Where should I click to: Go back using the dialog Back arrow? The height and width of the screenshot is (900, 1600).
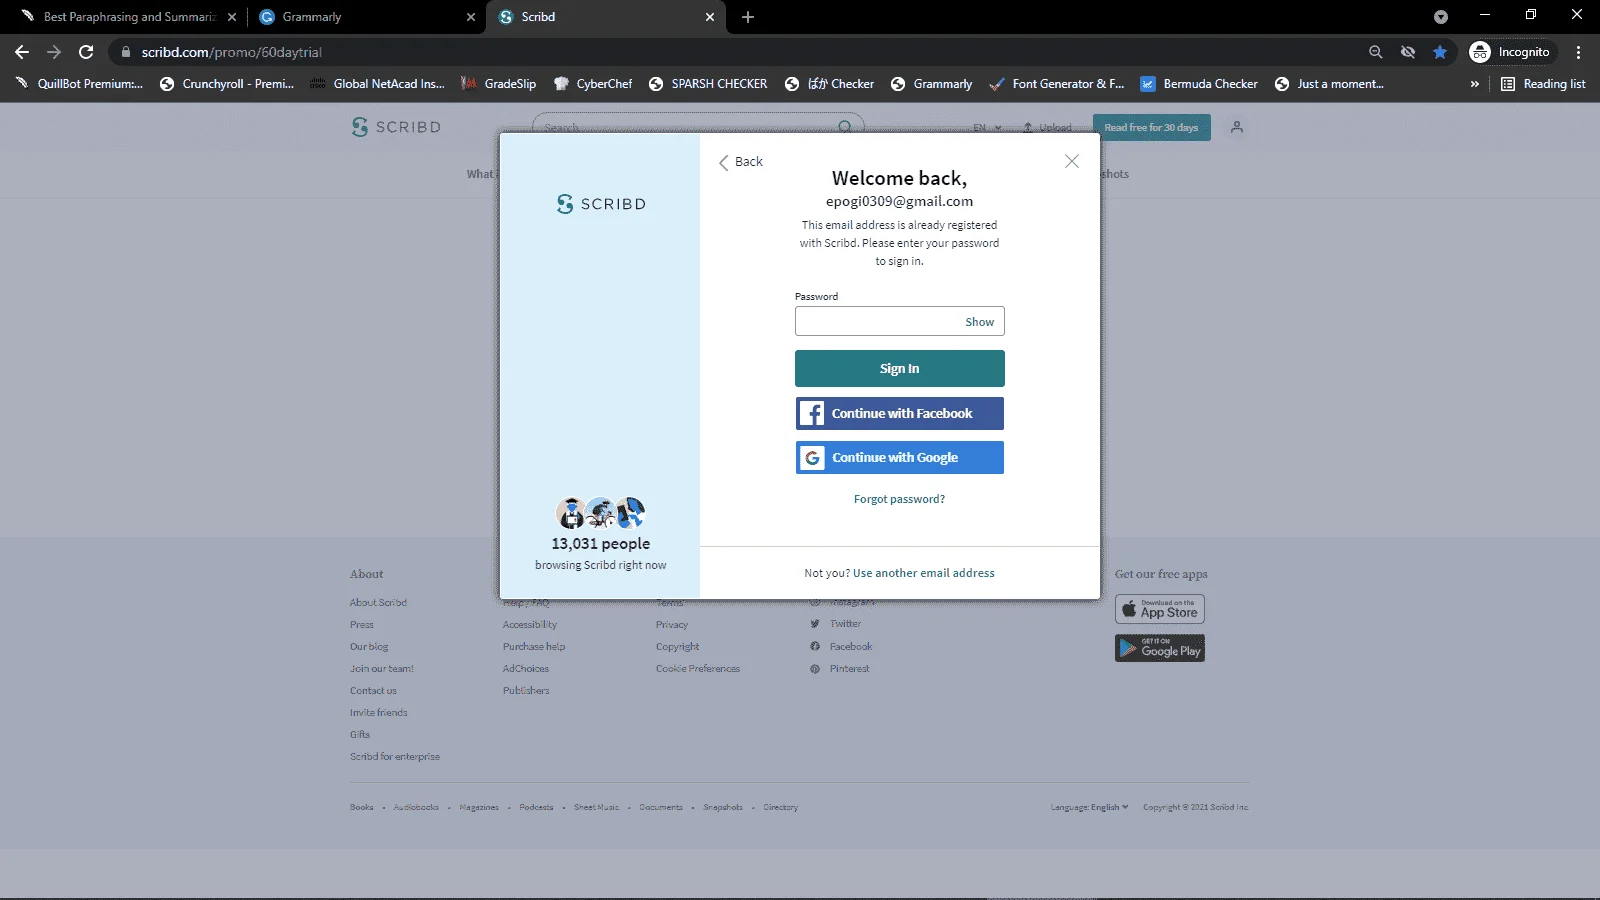pyautogui.click(x=740, y=162)
